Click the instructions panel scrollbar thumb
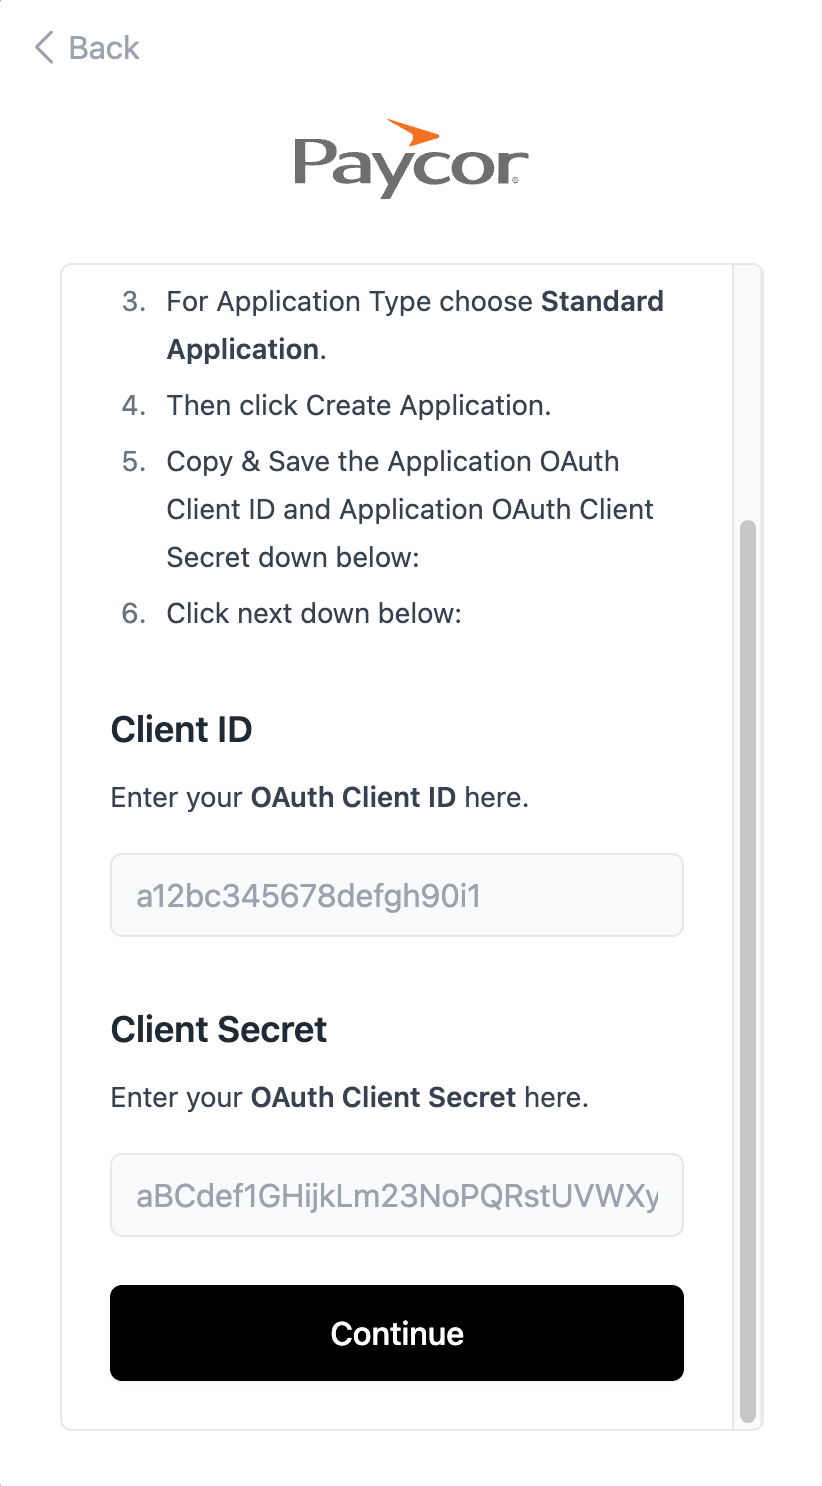Screen dimensions: 822x1486 point(747,970)
